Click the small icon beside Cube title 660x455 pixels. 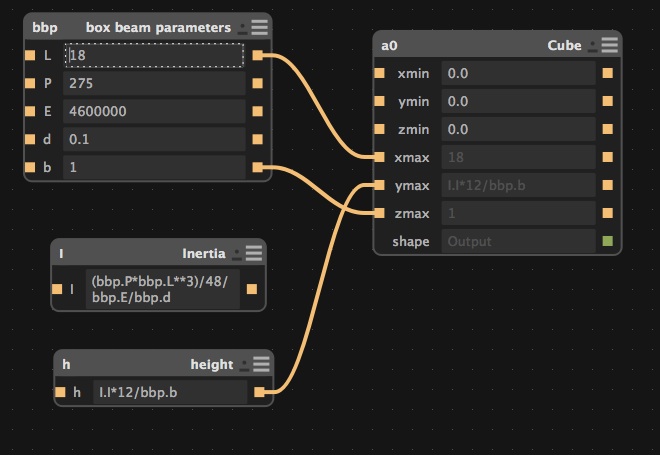click(593, 46)
